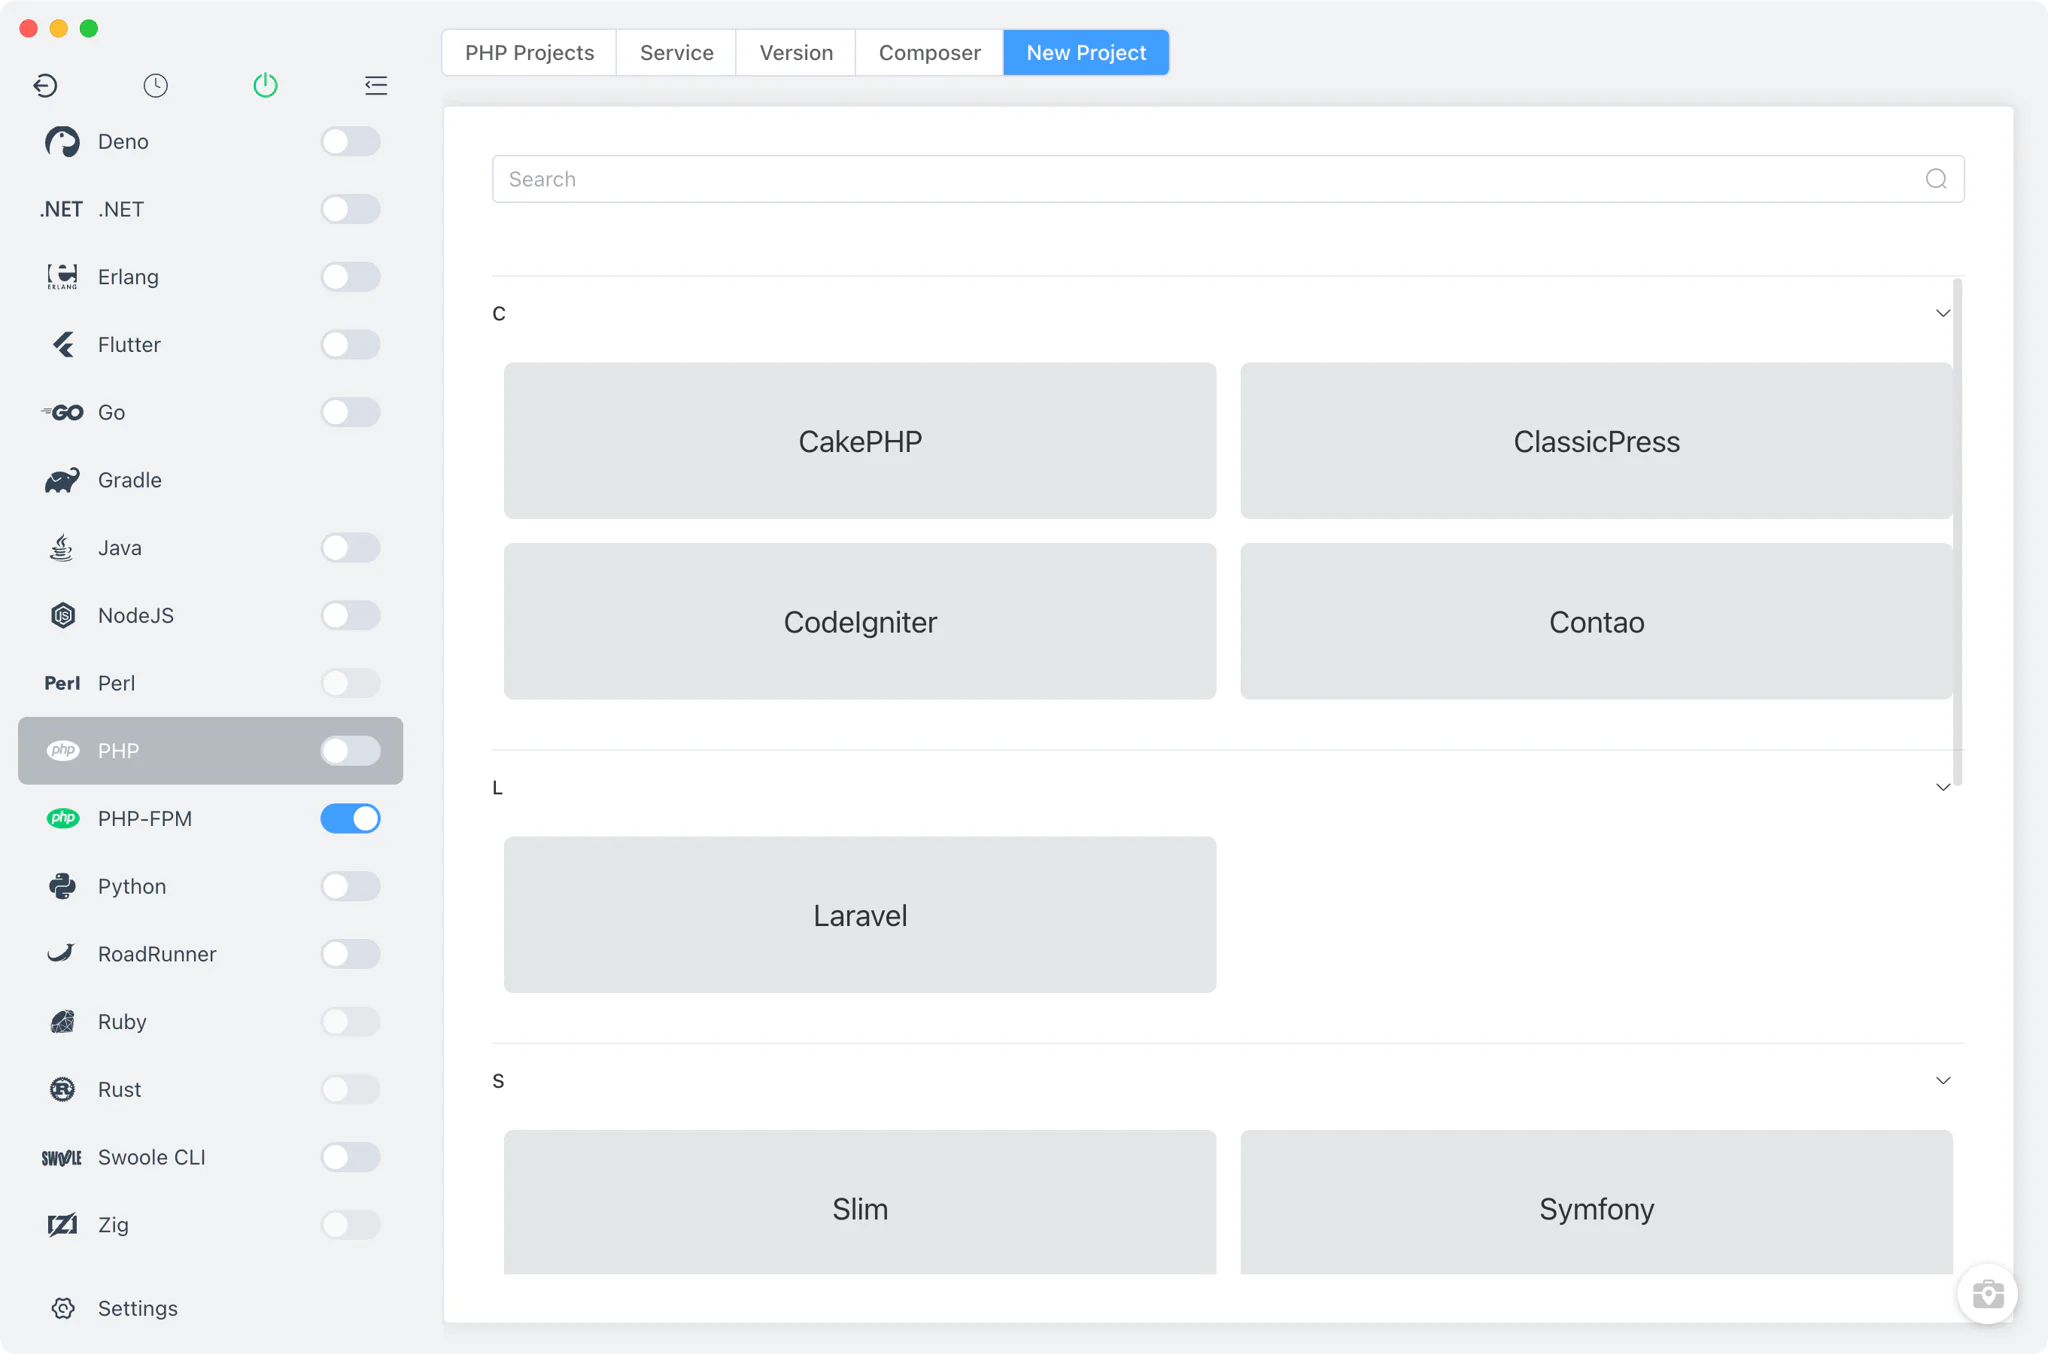Viewport: 2048px width, 1354px height.
Task: Select the Slim framework card
Action: point(860,1202)
